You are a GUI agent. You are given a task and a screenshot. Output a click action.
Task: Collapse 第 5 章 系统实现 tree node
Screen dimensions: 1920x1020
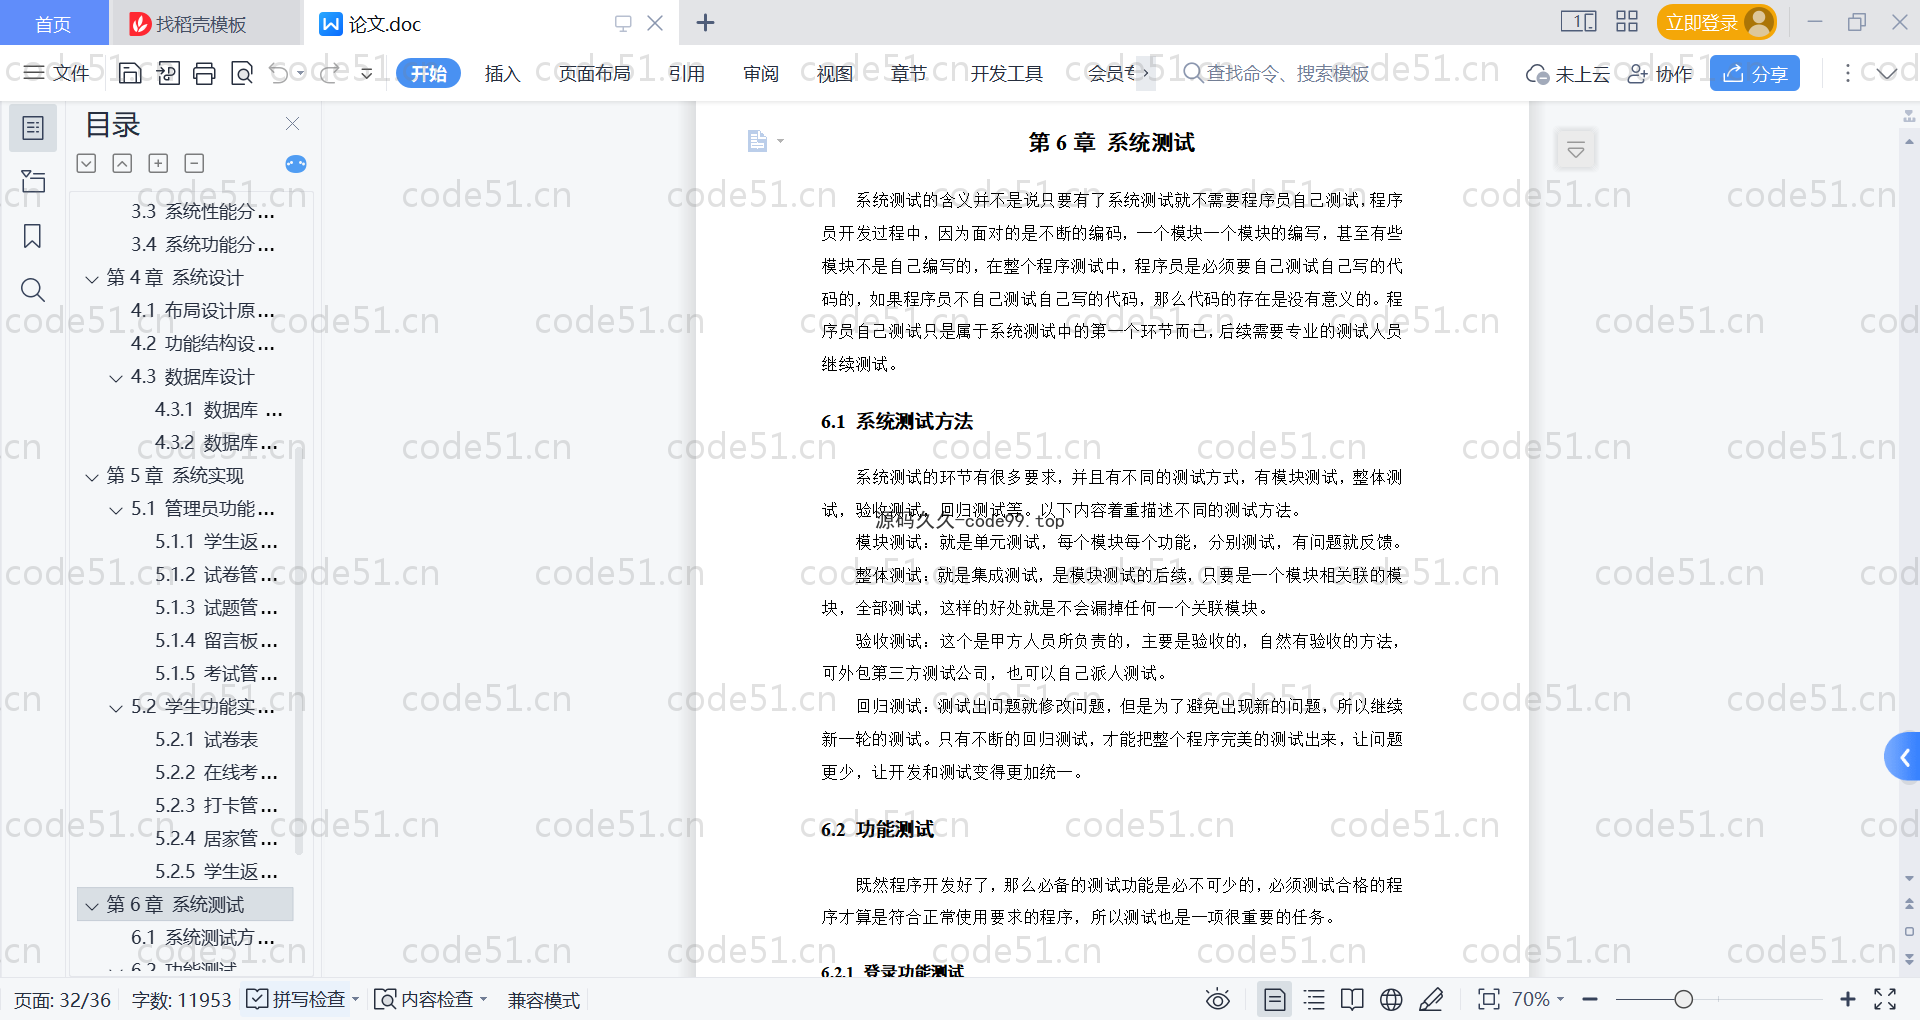click(x=92, y=476)
